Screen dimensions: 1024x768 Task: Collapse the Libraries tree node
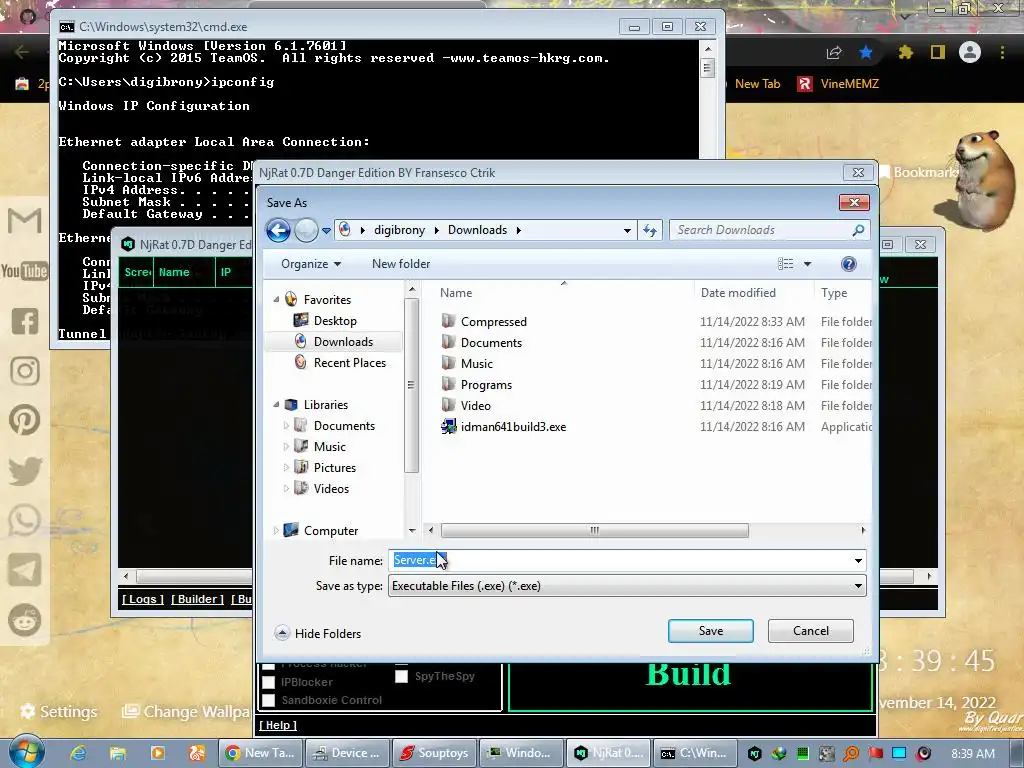[276, 404]
